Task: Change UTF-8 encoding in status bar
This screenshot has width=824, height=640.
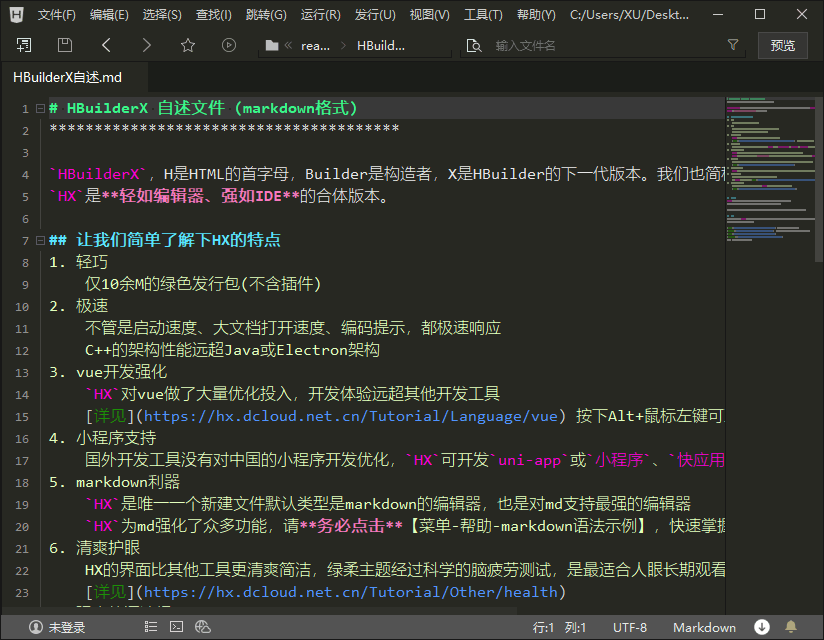Action: [630, 627]
